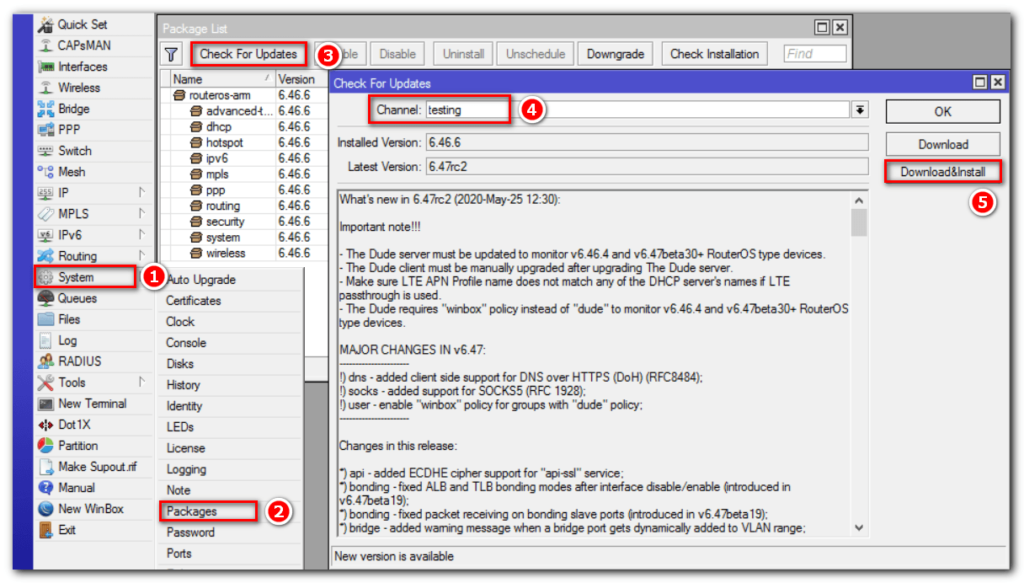The height and width of the screenshot is (583, 1024).
Task: Choose Packages in the System submenu
Action: pyautogui.click(x=191, y=511)
